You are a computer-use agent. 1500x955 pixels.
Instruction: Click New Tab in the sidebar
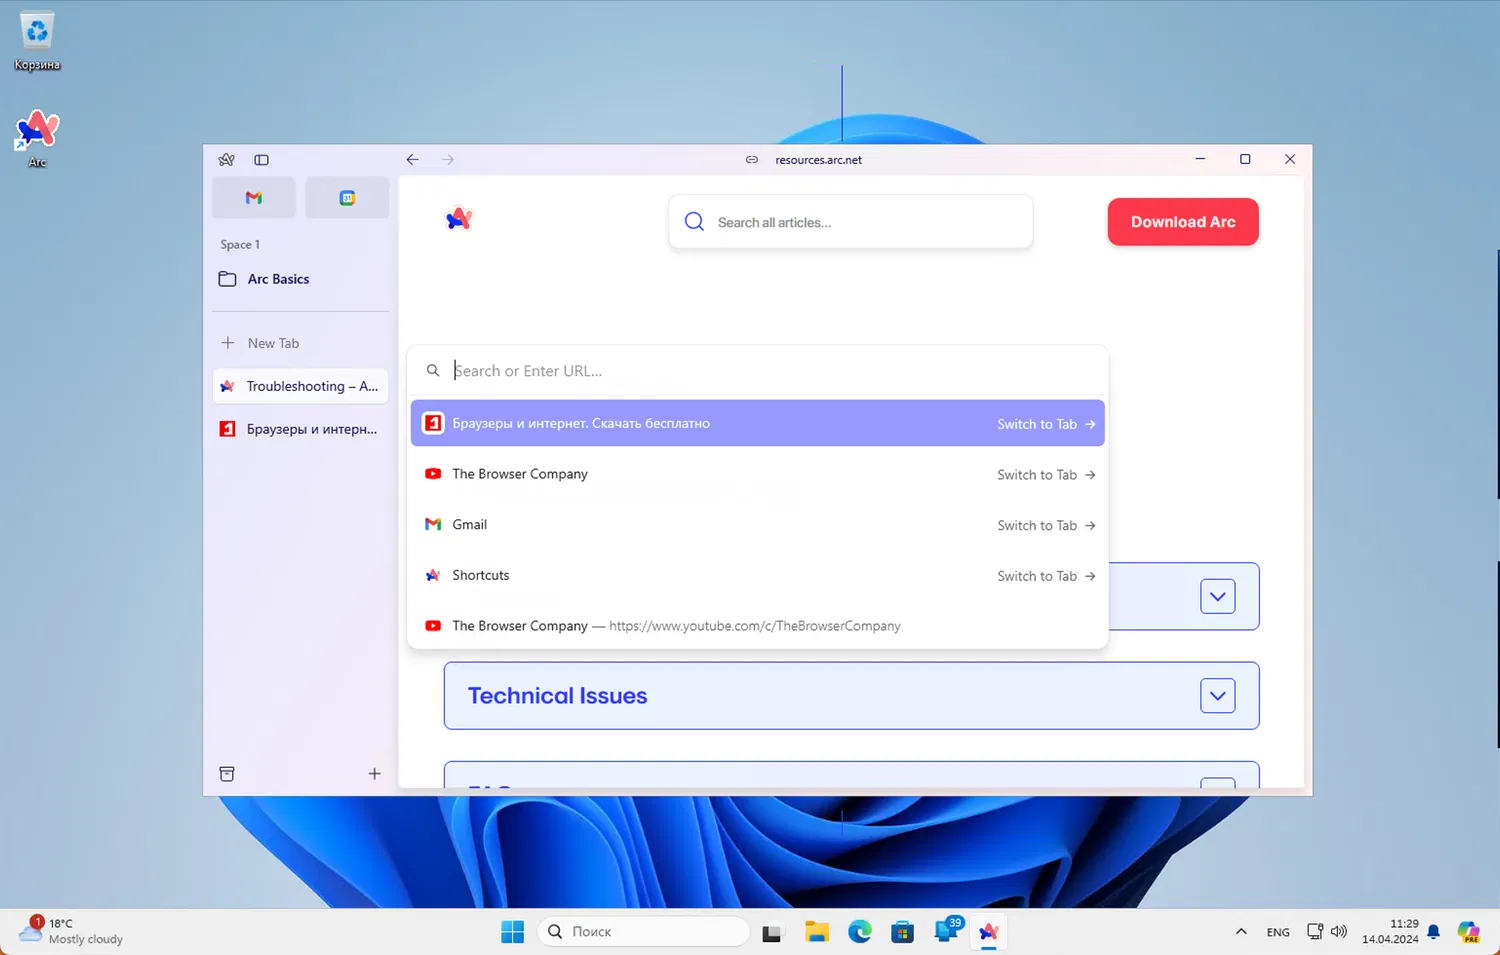301,343
